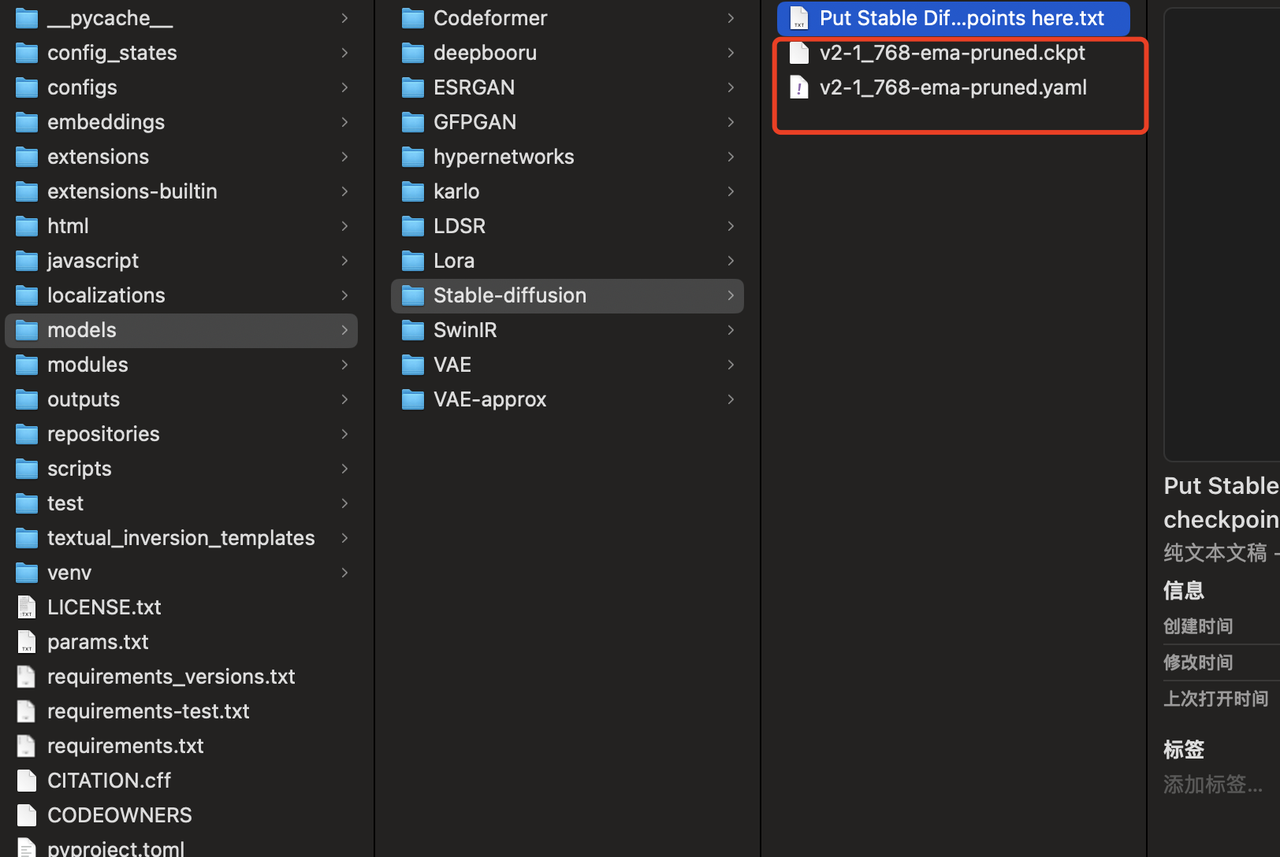1280x857 pixels.
Task: Click the config_states folder icon
Action: pos(27,53)
